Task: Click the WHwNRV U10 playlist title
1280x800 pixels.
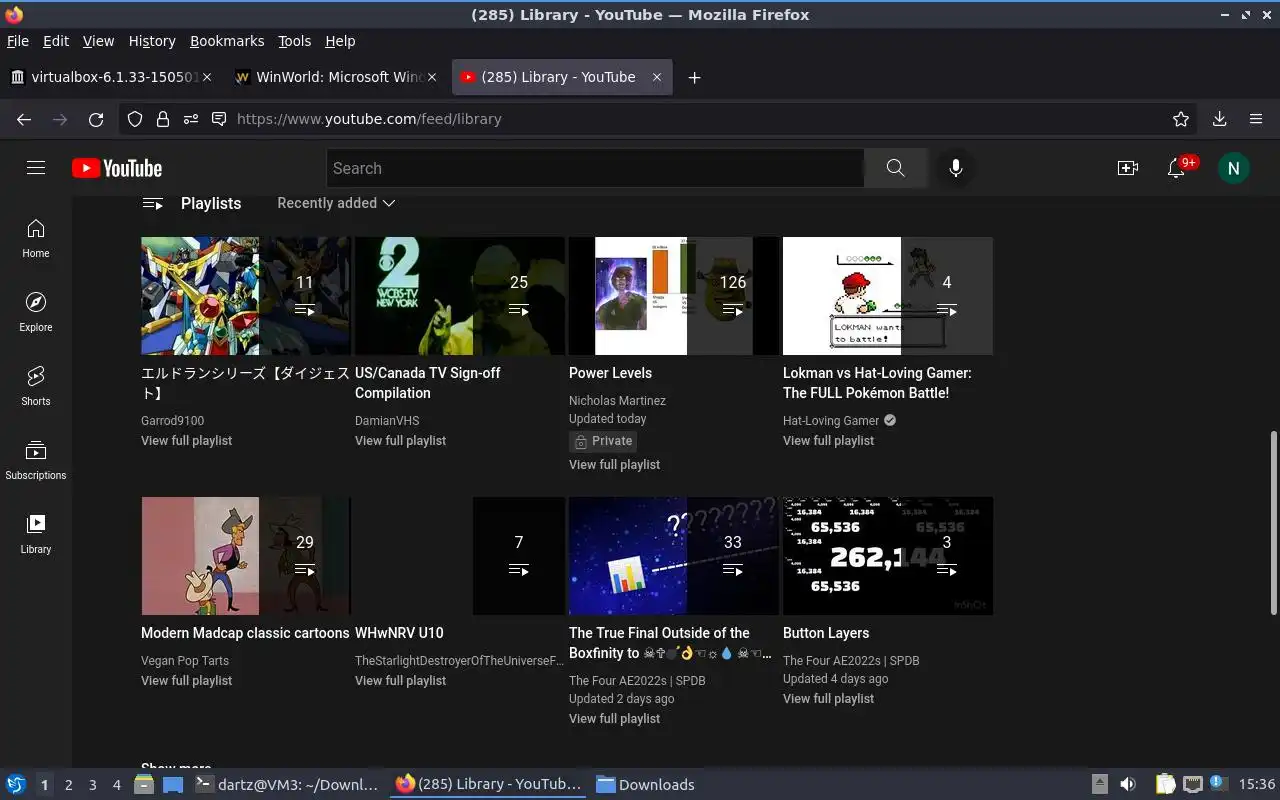Action: click(x=399, y=633)
